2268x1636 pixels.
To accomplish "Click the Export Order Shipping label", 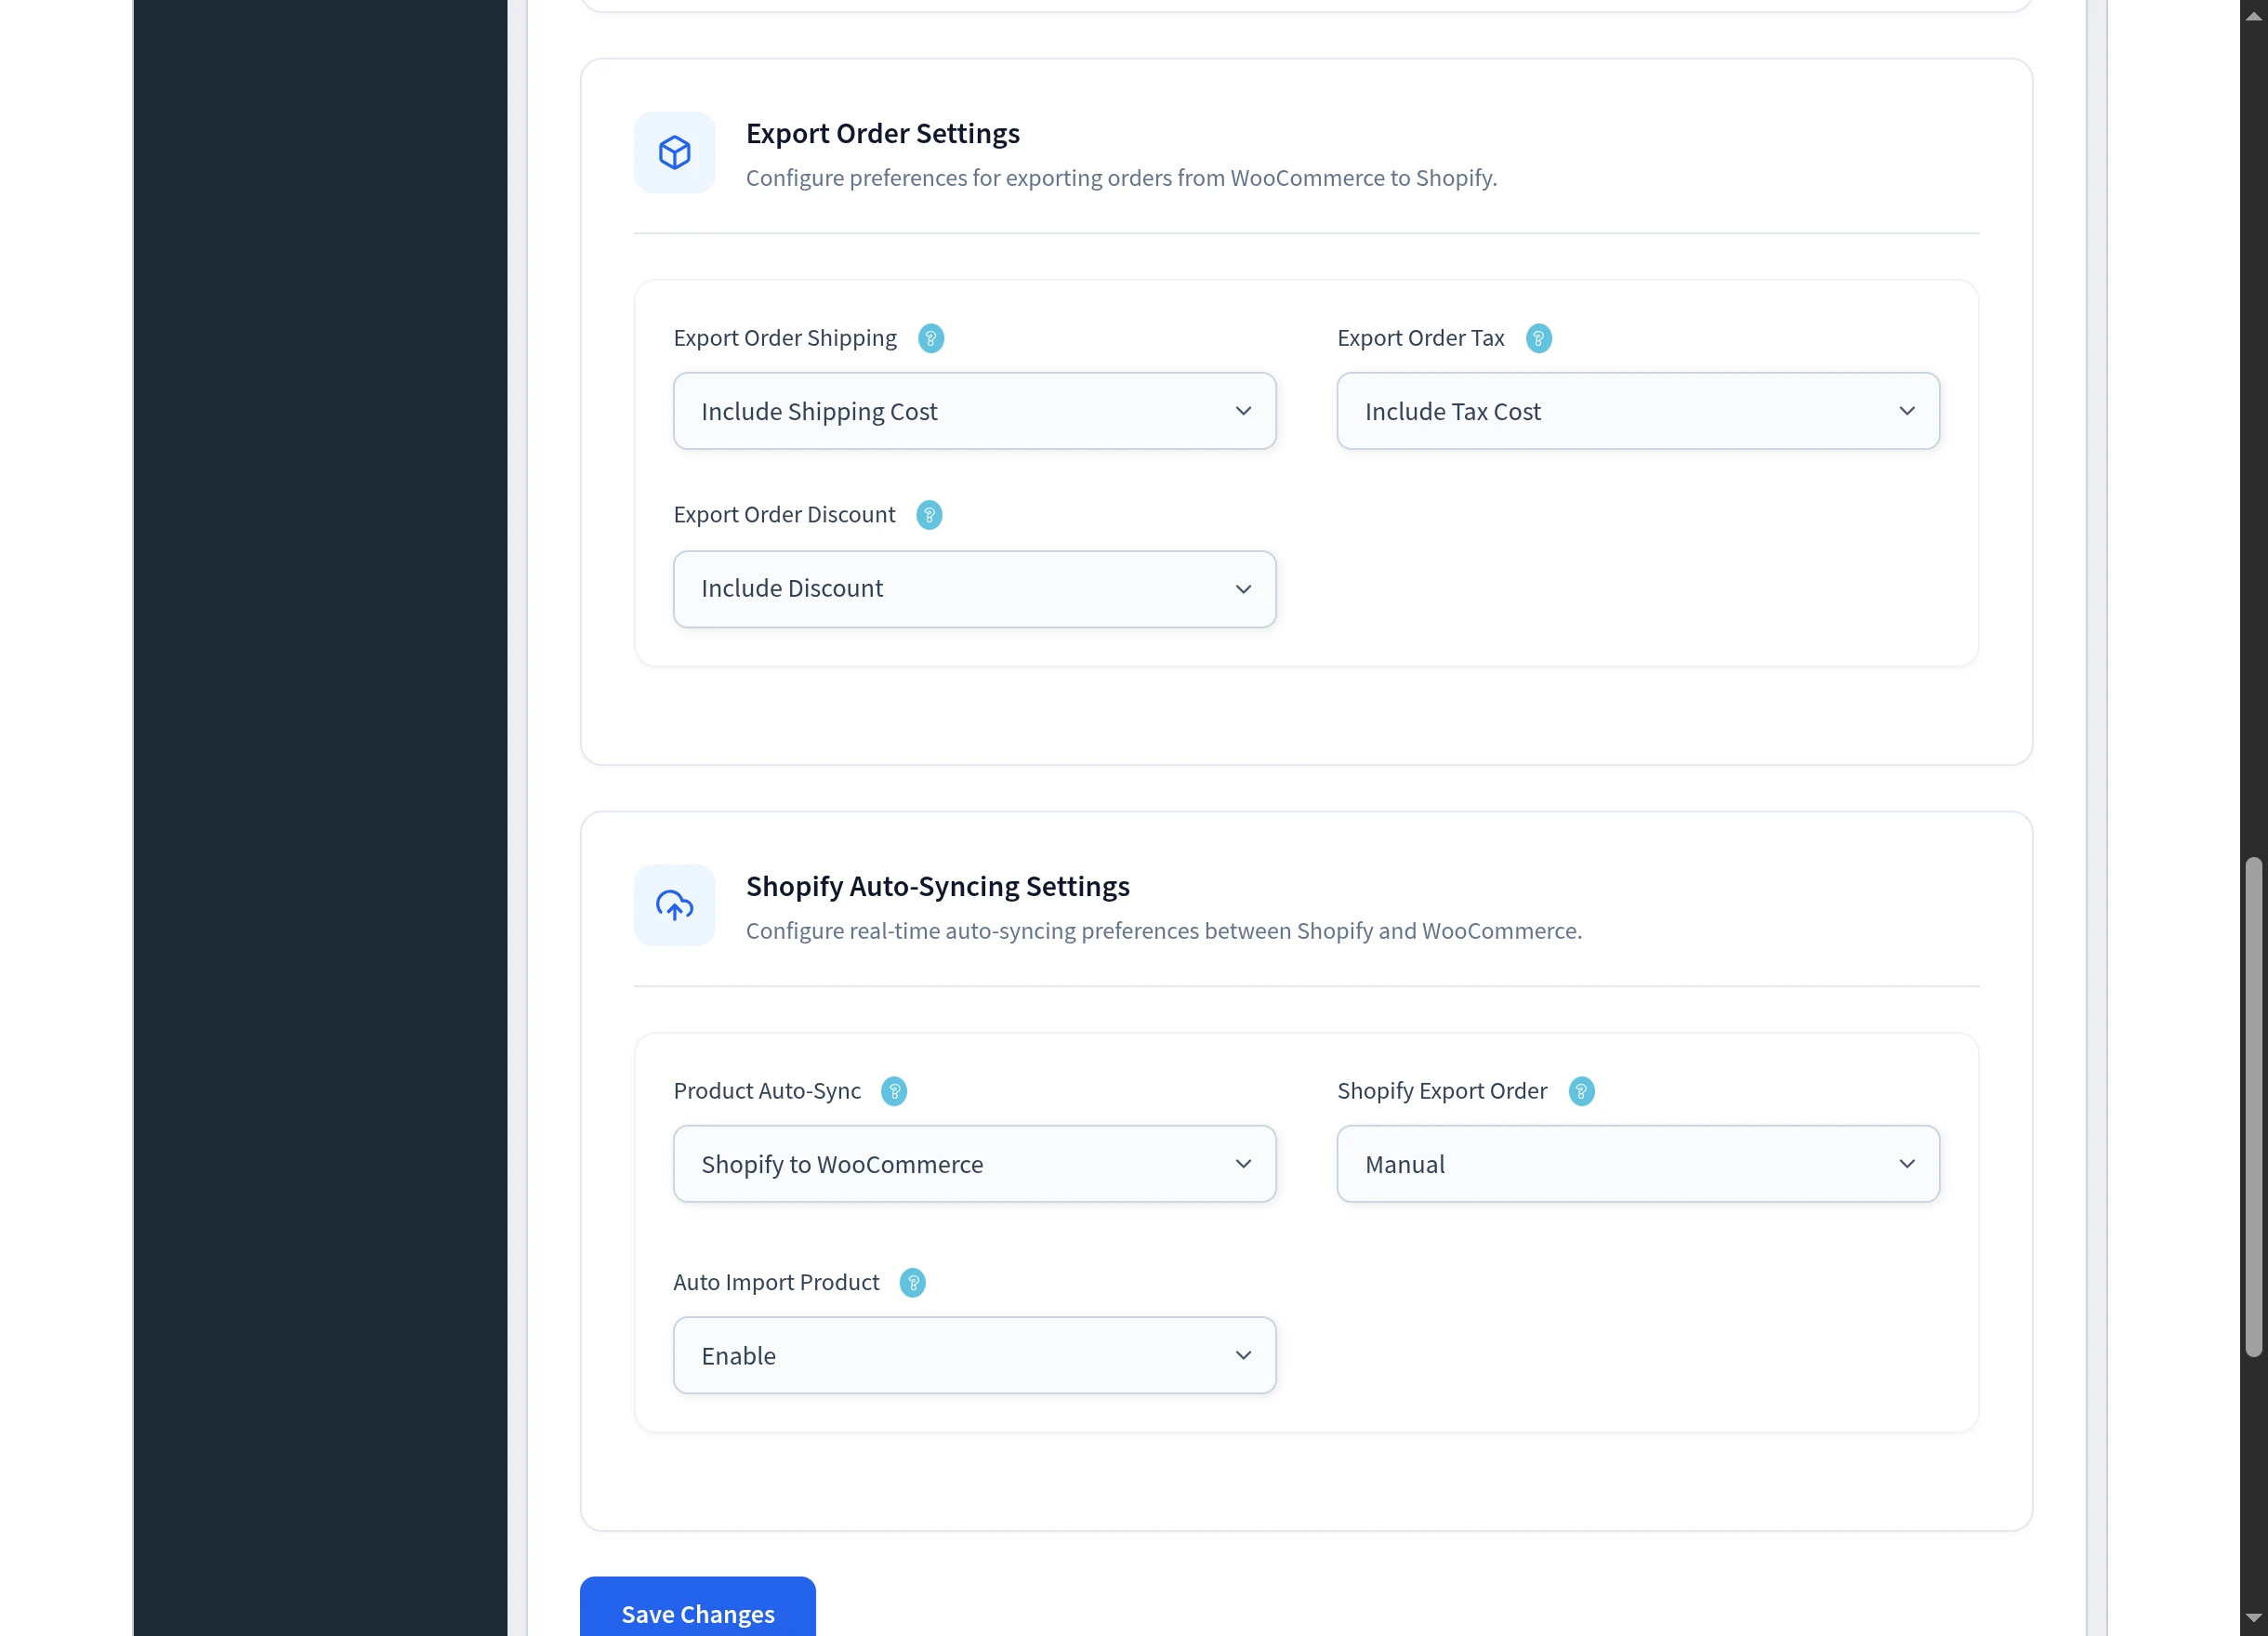I will coord(785,338).
